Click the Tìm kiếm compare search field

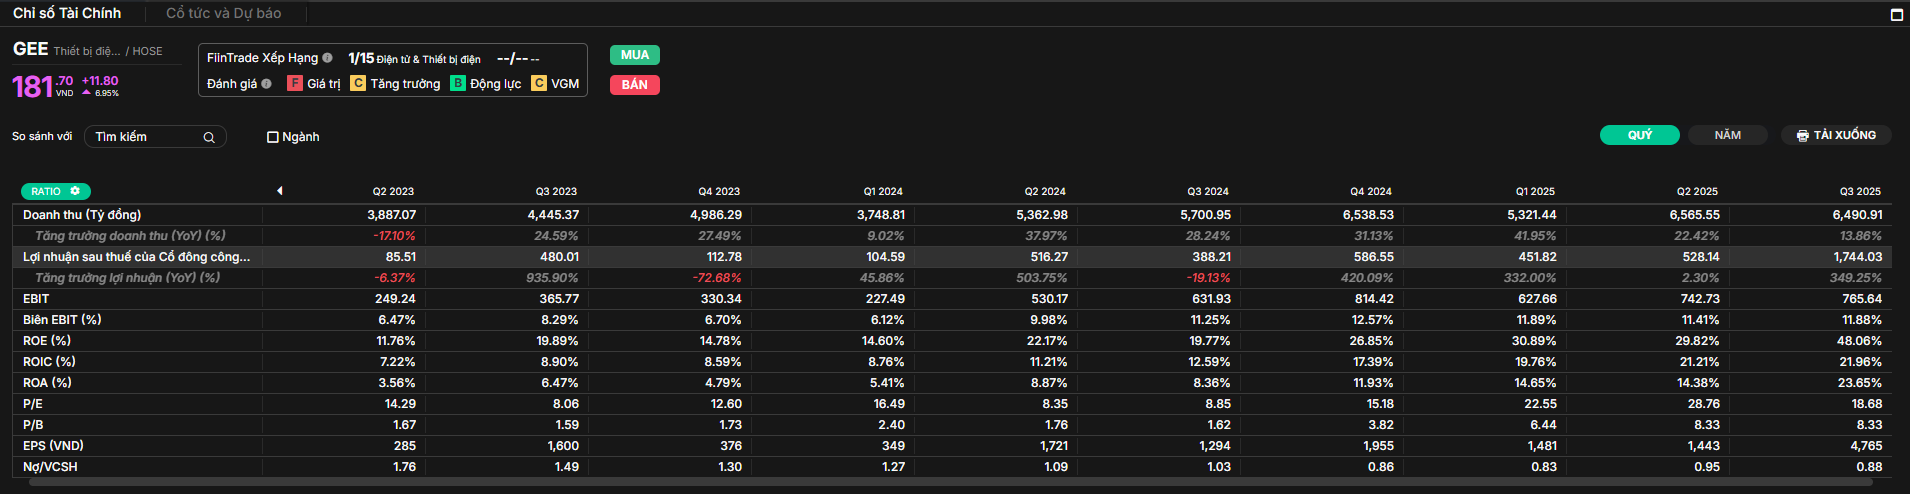pyautogui.click(x=146, y=137)
